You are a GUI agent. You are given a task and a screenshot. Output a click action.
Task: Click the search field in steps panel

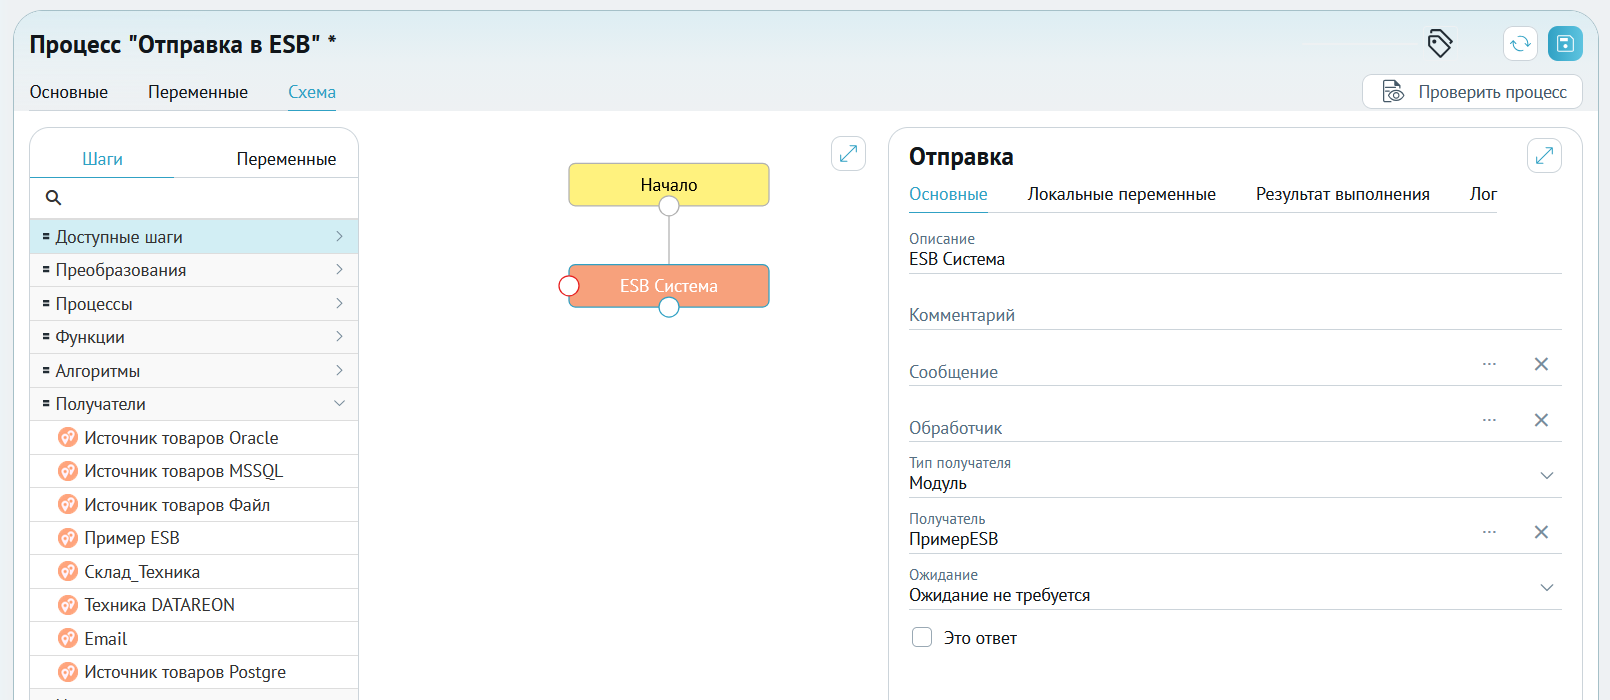(x=194, y=198)
